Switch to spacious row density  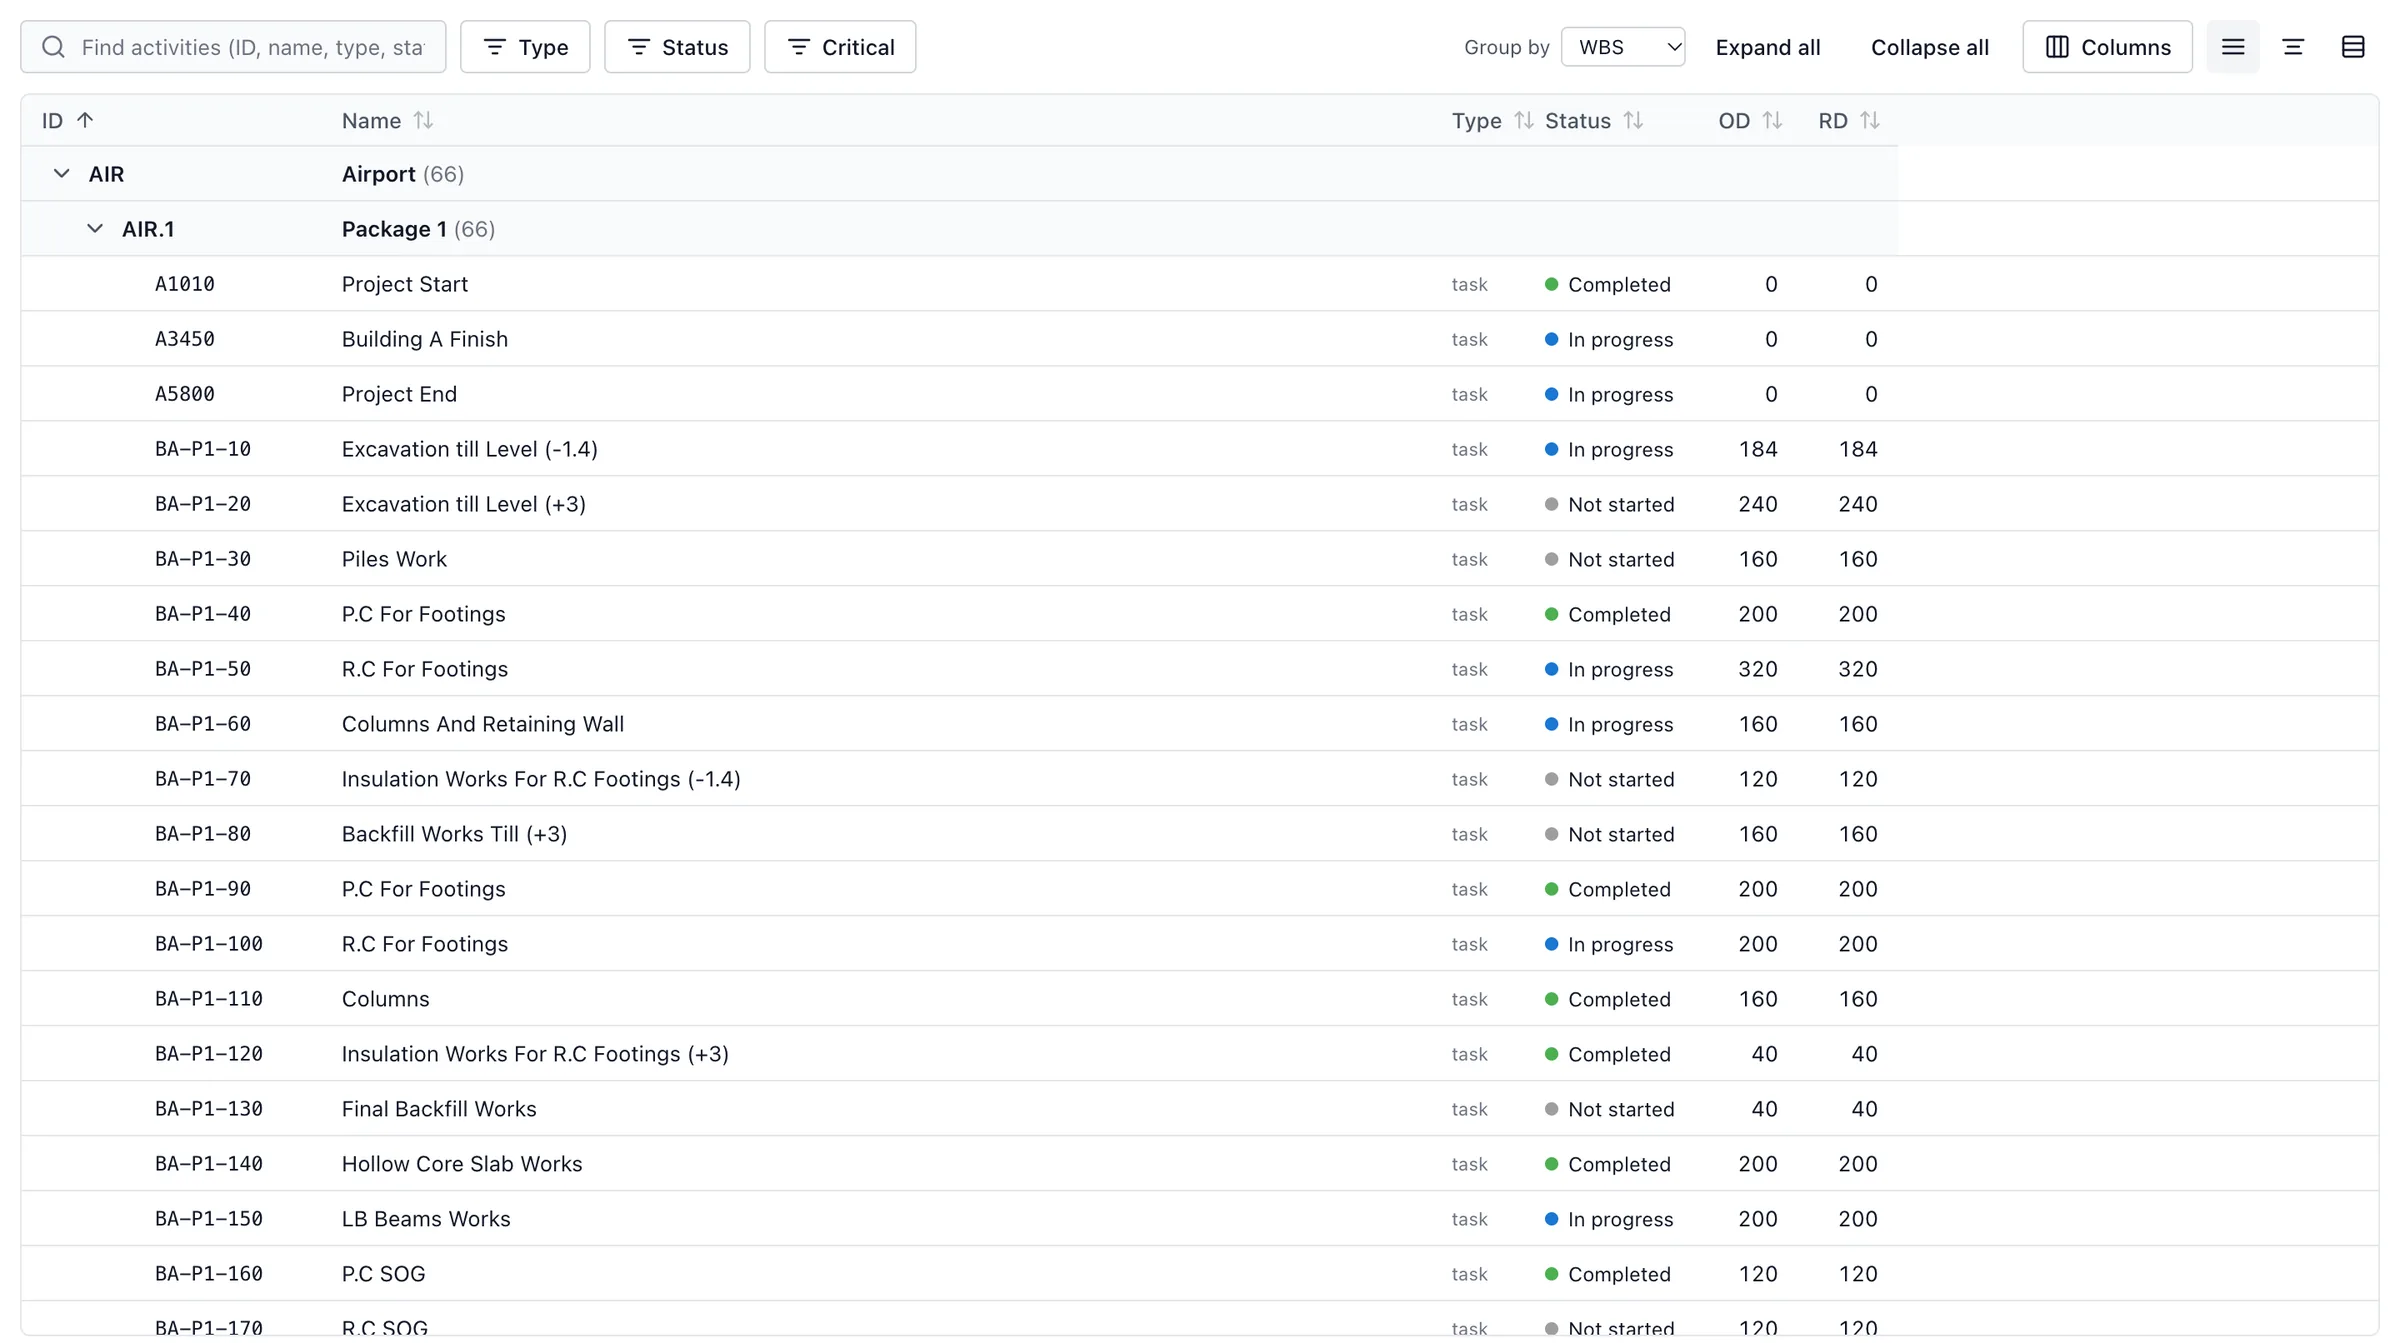click(2353, 47)
